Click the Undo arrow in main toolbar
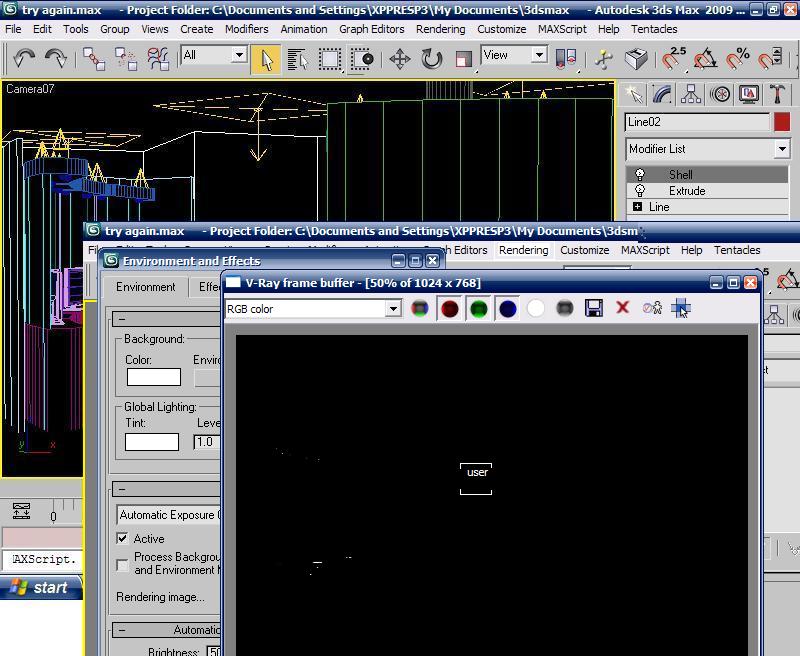 pos(23,59)
